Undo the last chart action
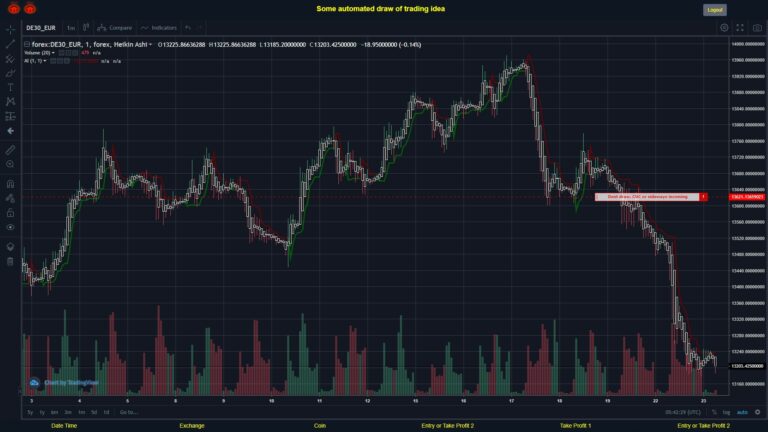Image resolution: width=768 pixels, height=432 pixels. (188, 28)
